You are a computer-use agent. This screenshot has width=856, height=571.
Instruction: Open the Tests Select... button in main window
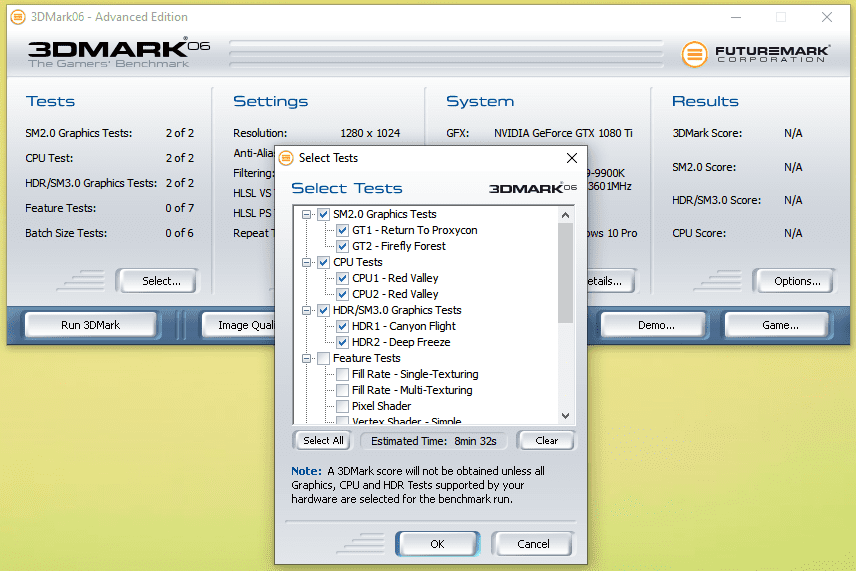click(x=158, y=281)
